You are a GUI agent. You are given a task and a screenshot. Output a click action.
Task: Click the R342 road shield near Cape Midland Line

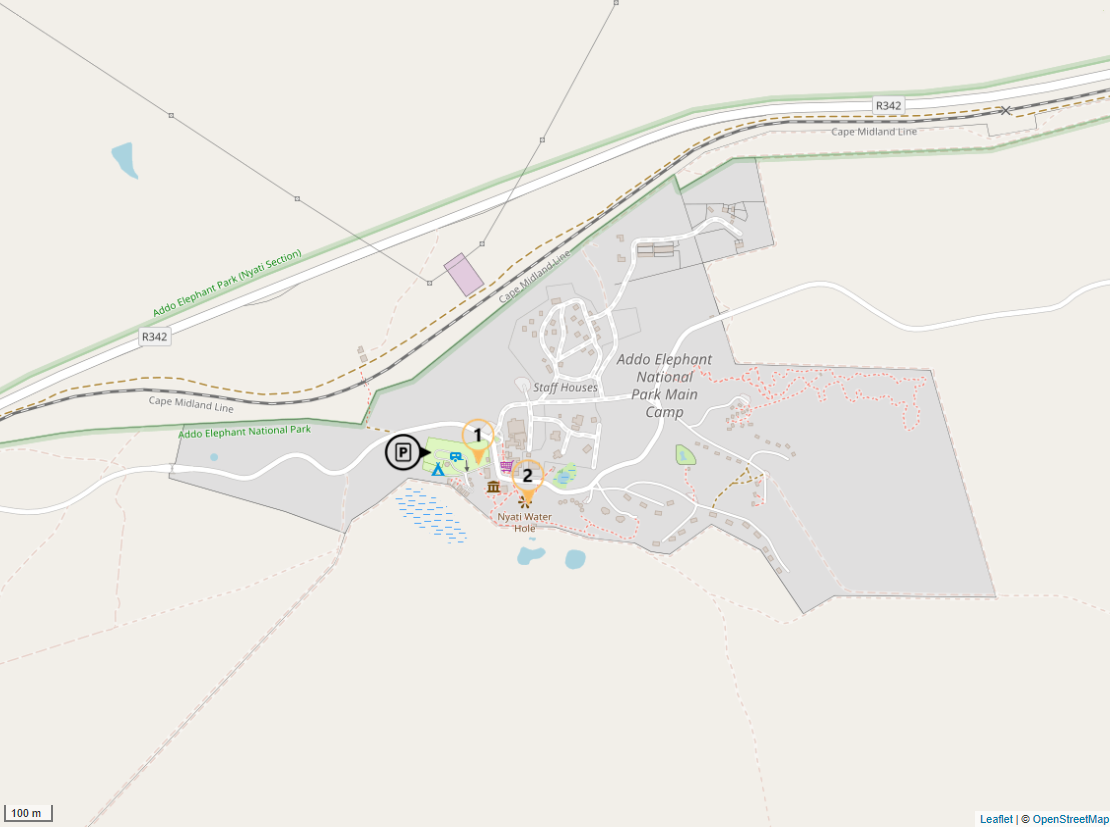(x=888, y=105)
